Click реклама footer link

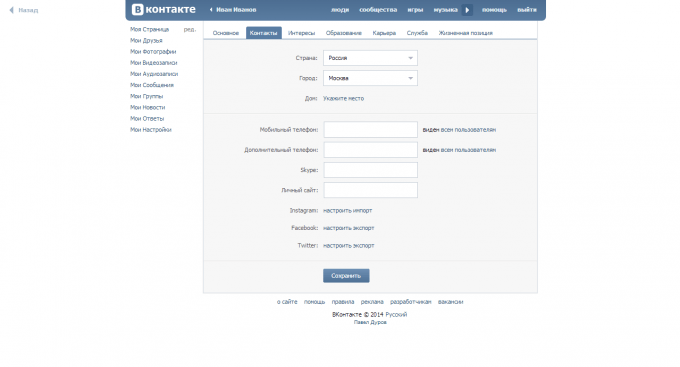coord(372,301)
